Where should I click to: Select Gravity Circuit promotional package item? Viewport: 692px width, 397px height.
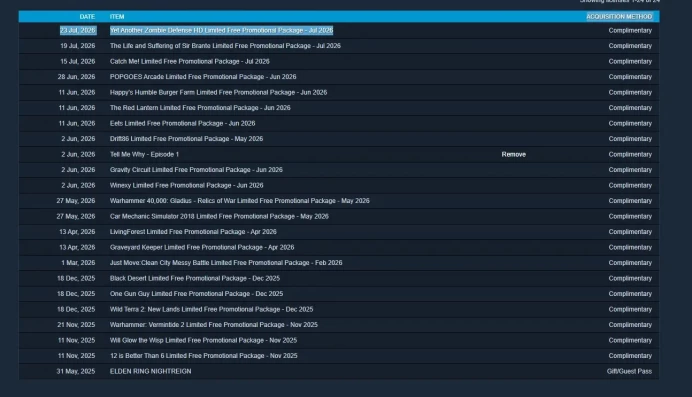[x=196, y=170]
